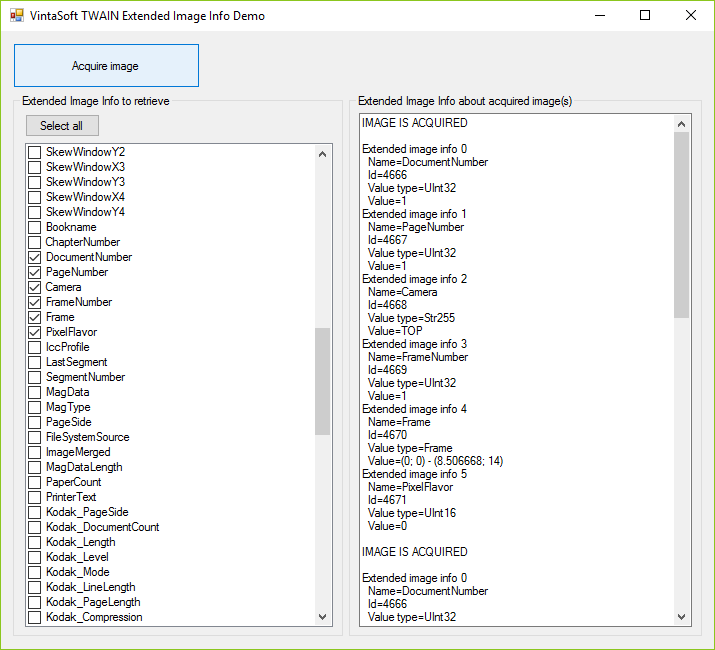
Task: Click up arrow of acquired info scrollbar
Action: click(x=682, y=123)
